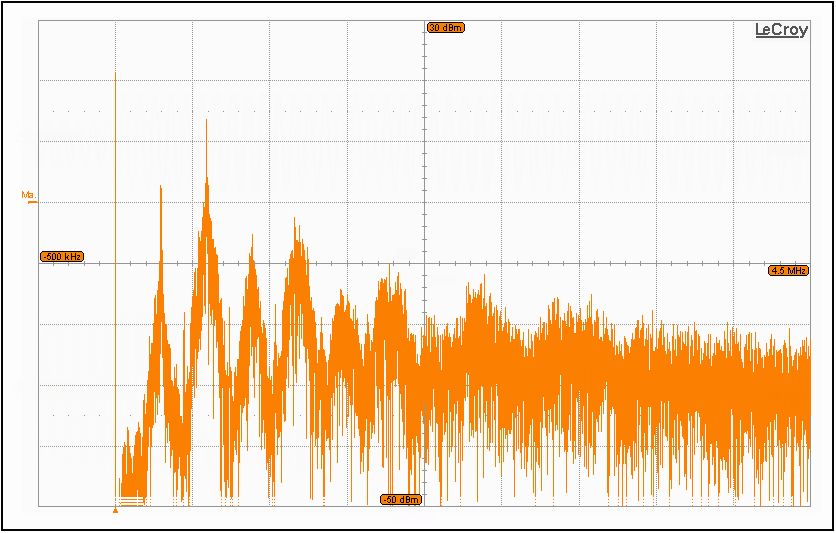Viewport: 836px width, 533px height.
Task: Click the center crosshair of the grid
Action: [x=425, y=264]
